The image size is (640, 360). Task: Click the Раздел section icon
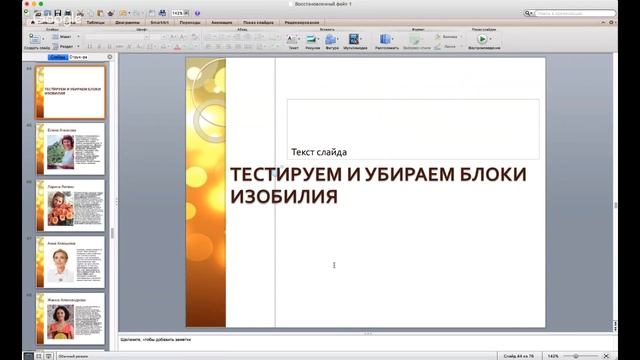pyautogui.click(x=56, y=47)
